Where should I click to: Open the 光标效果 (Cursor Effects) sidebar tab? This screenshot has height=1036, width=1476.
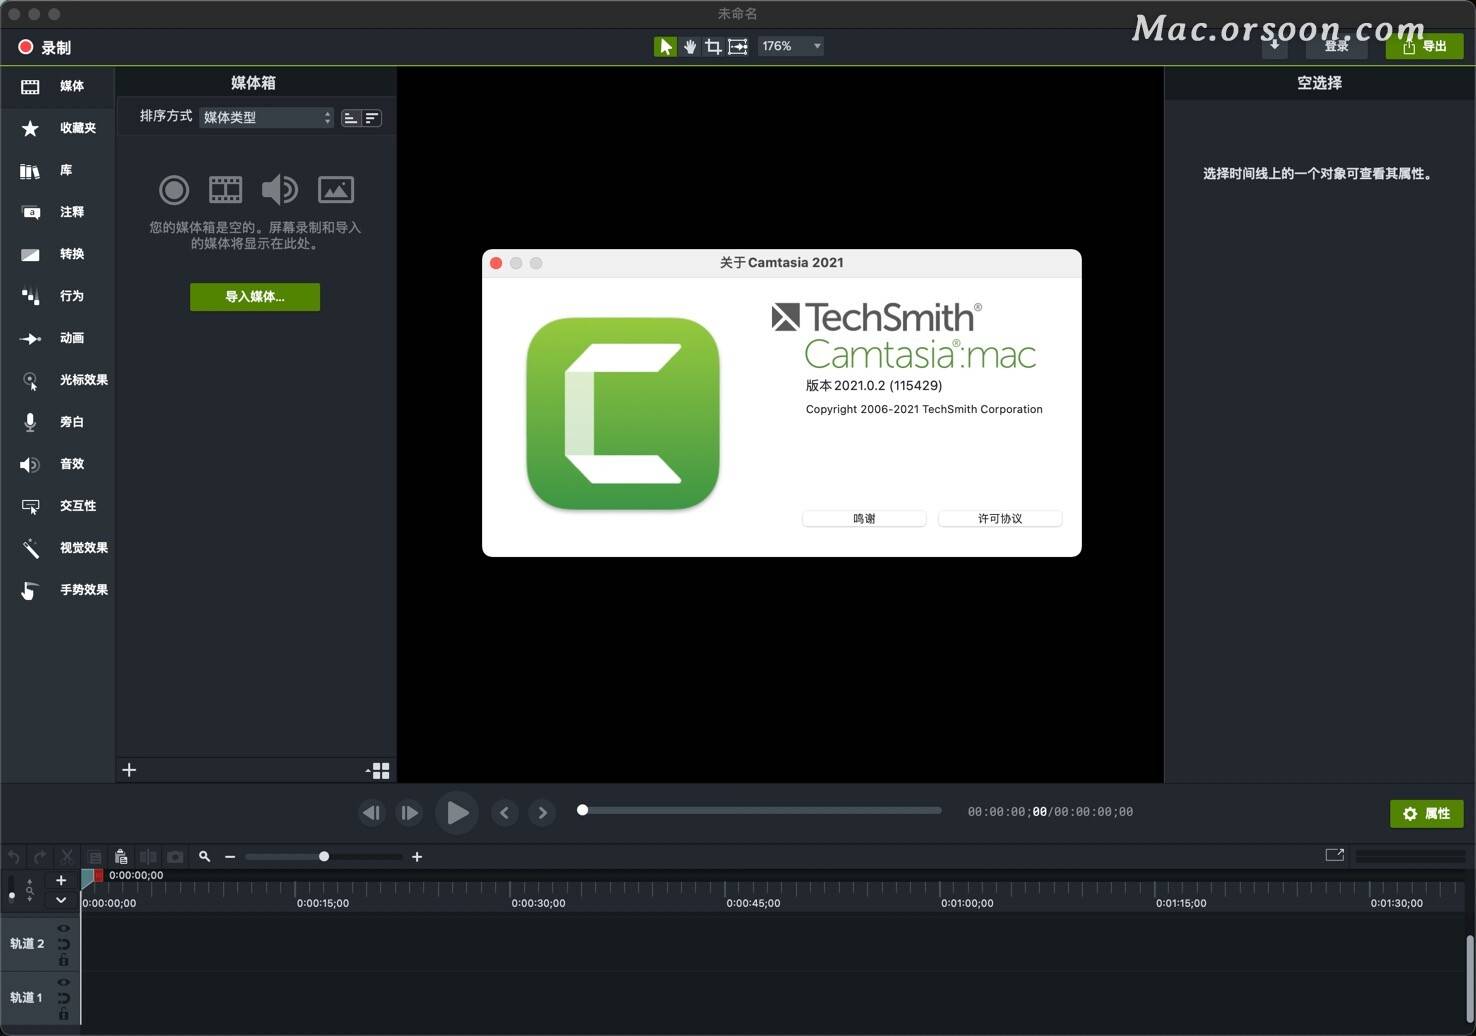click(57, 380)
